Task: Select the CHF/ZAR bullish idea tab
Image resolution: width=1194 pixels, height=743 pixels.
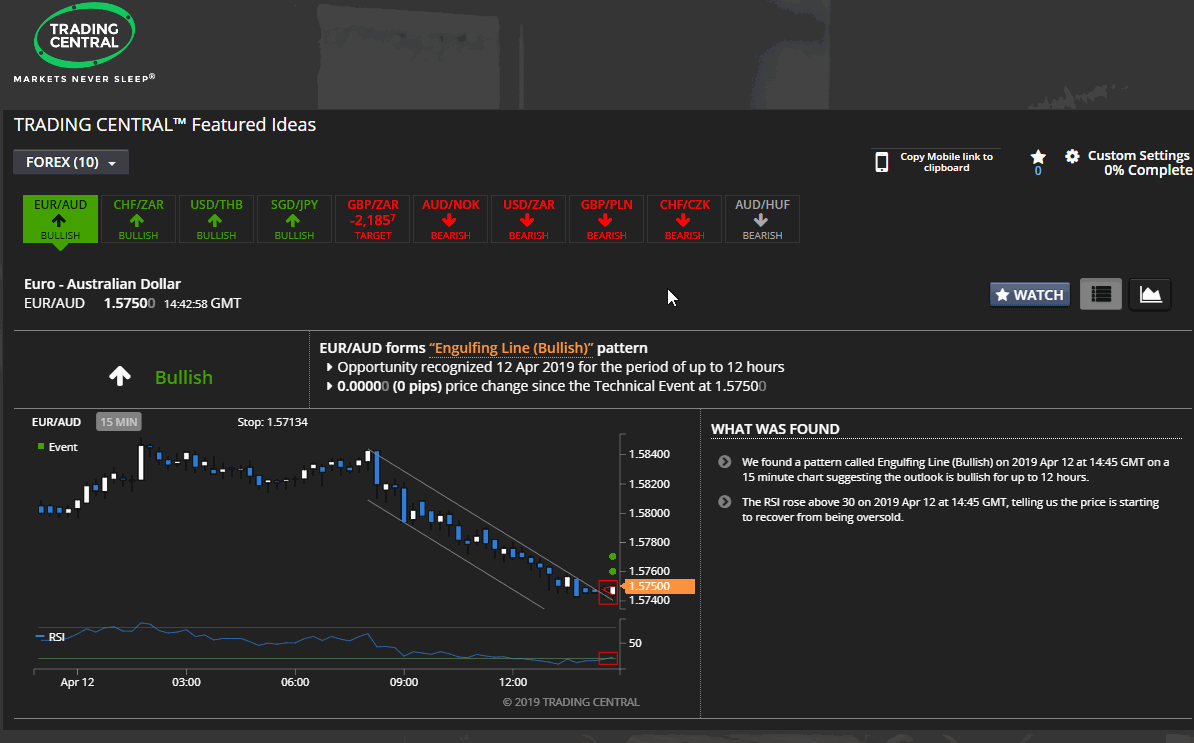Action: click(x=139, y=219)
